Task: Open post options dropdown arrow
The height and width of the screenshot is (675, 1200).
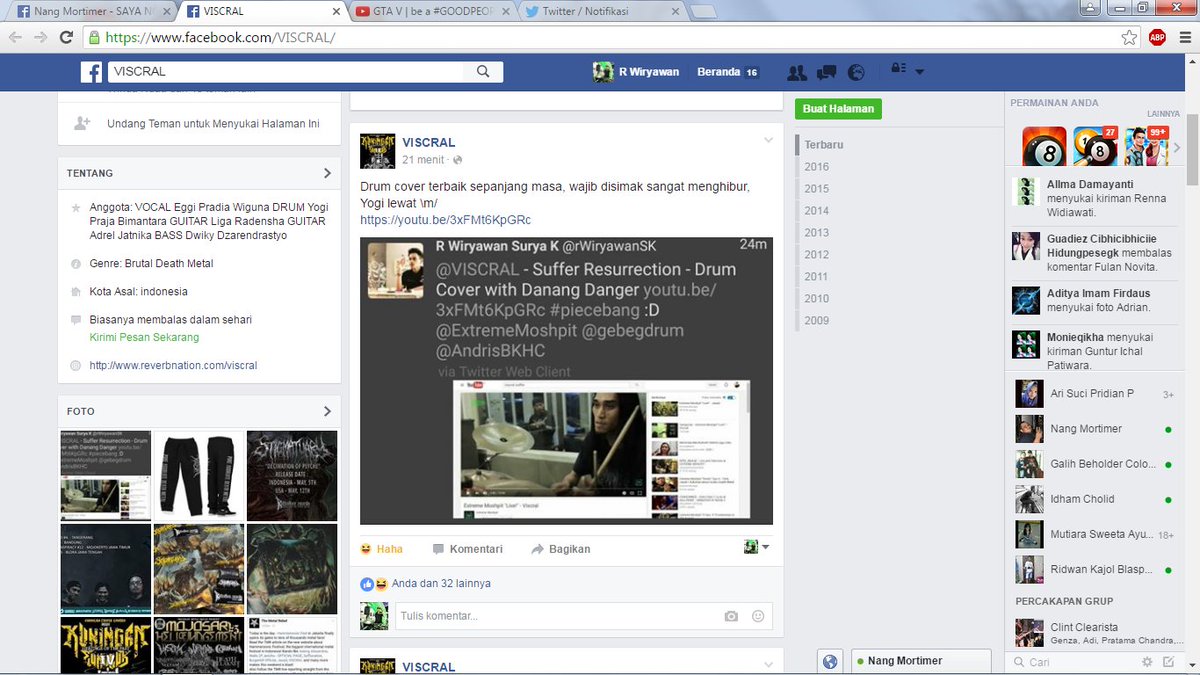Action: (x=768, y=140)
